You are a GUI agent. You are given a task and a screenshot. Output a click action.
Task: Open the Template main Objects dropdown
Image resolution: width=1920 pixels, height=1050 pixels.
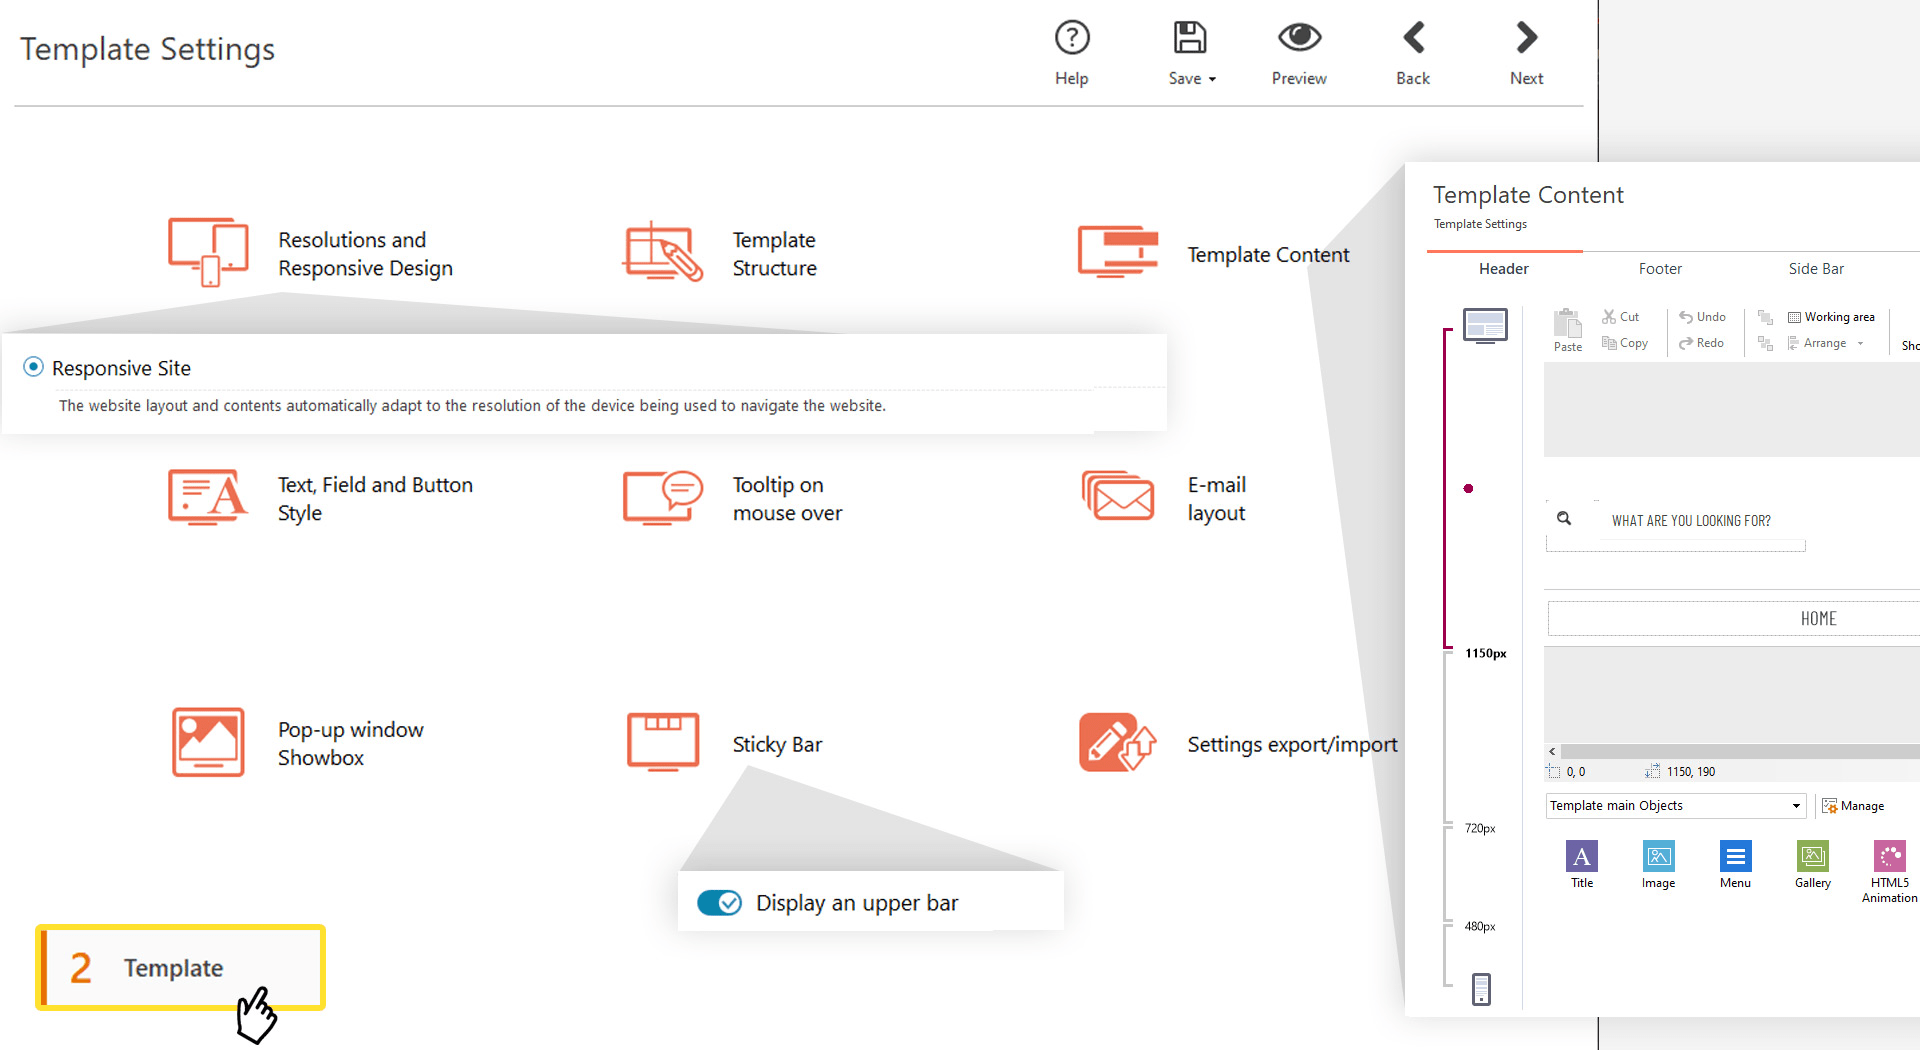click(x=1675, y=805)
